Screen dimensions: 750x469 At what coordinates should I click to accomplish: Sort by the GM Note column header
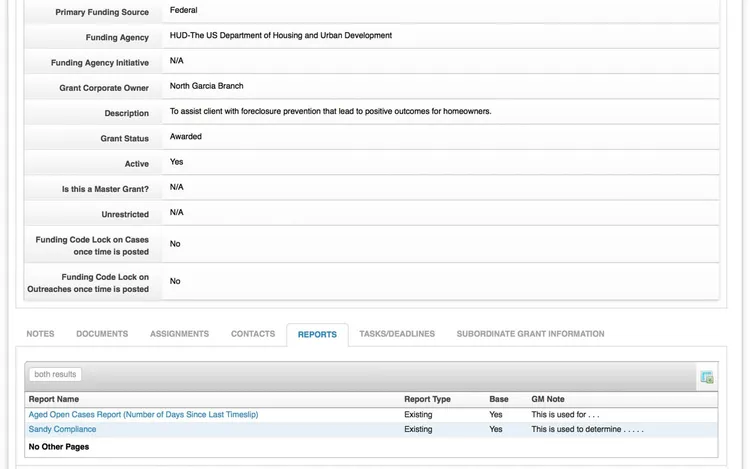click(x=548, y=399)
